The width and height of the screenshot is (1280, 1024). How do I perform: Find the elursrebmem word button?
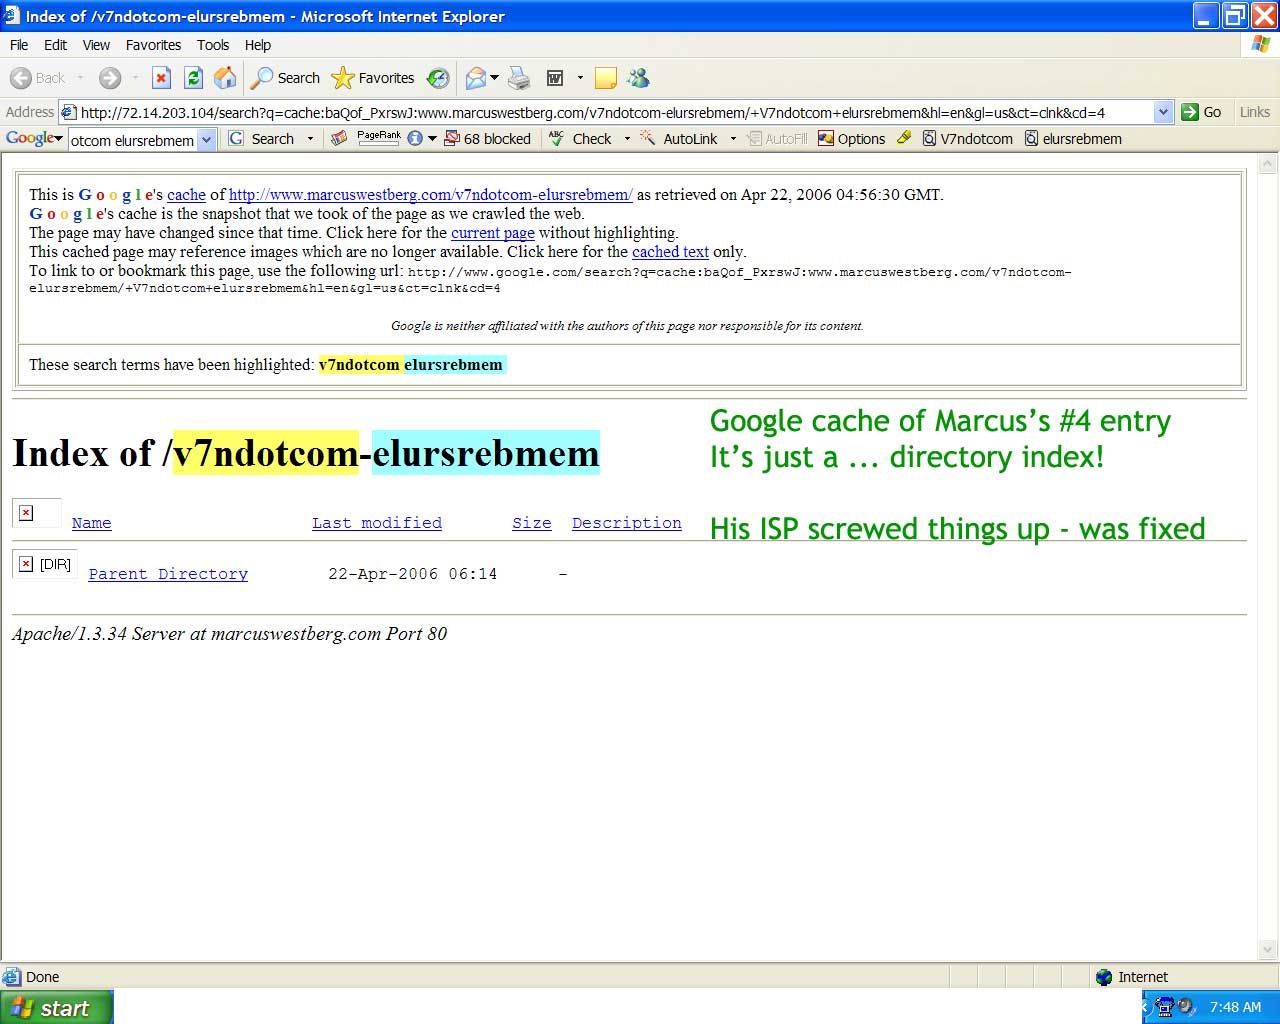(1073, 139)
